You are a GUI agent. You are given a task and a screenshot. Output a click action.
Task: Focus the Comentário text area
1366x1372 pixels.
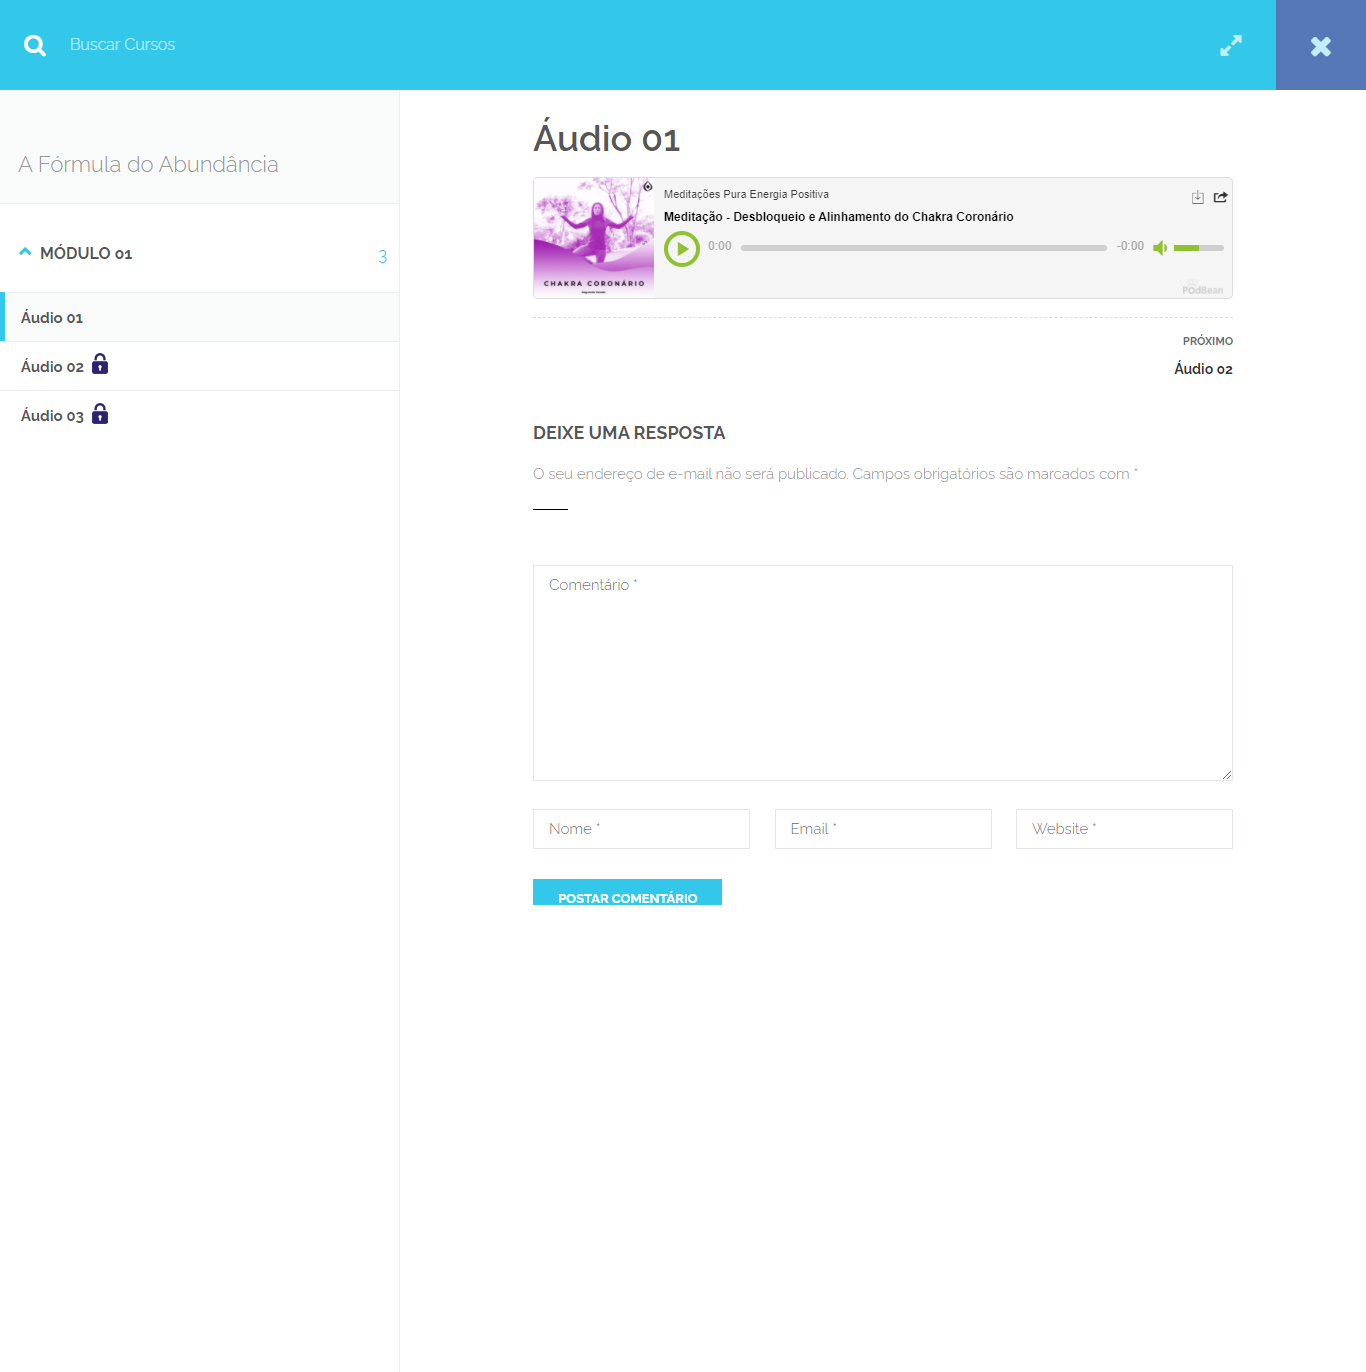(882, 673)
